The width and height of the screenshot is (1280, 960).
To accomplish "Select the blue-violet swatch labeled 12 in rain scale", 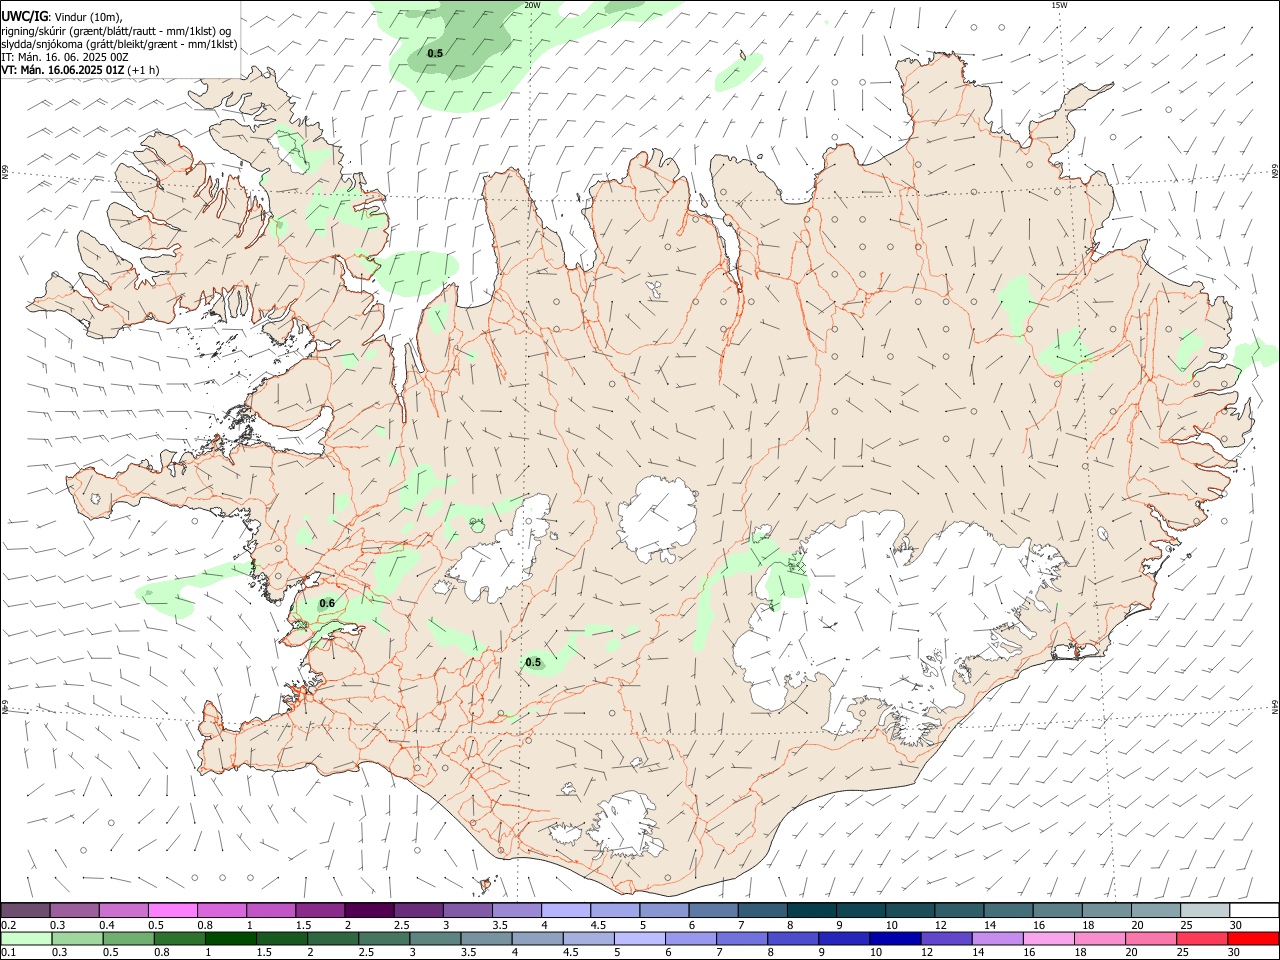I will click(945, 938).
